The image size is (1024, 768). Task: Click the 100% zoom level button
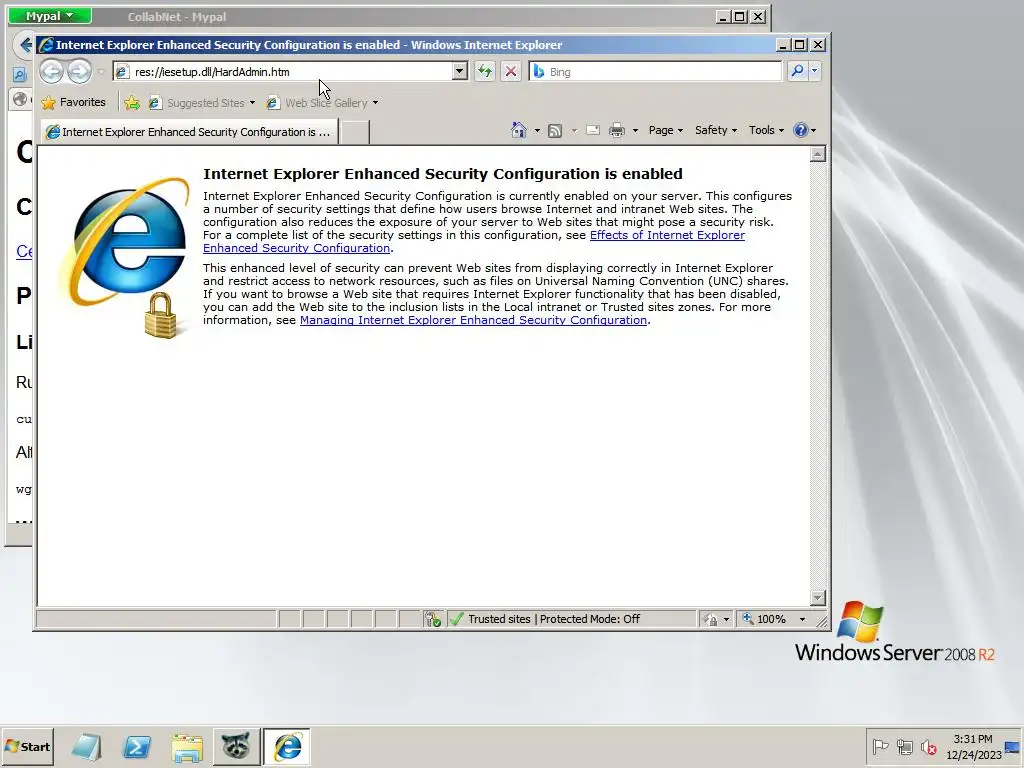point(764,619)
